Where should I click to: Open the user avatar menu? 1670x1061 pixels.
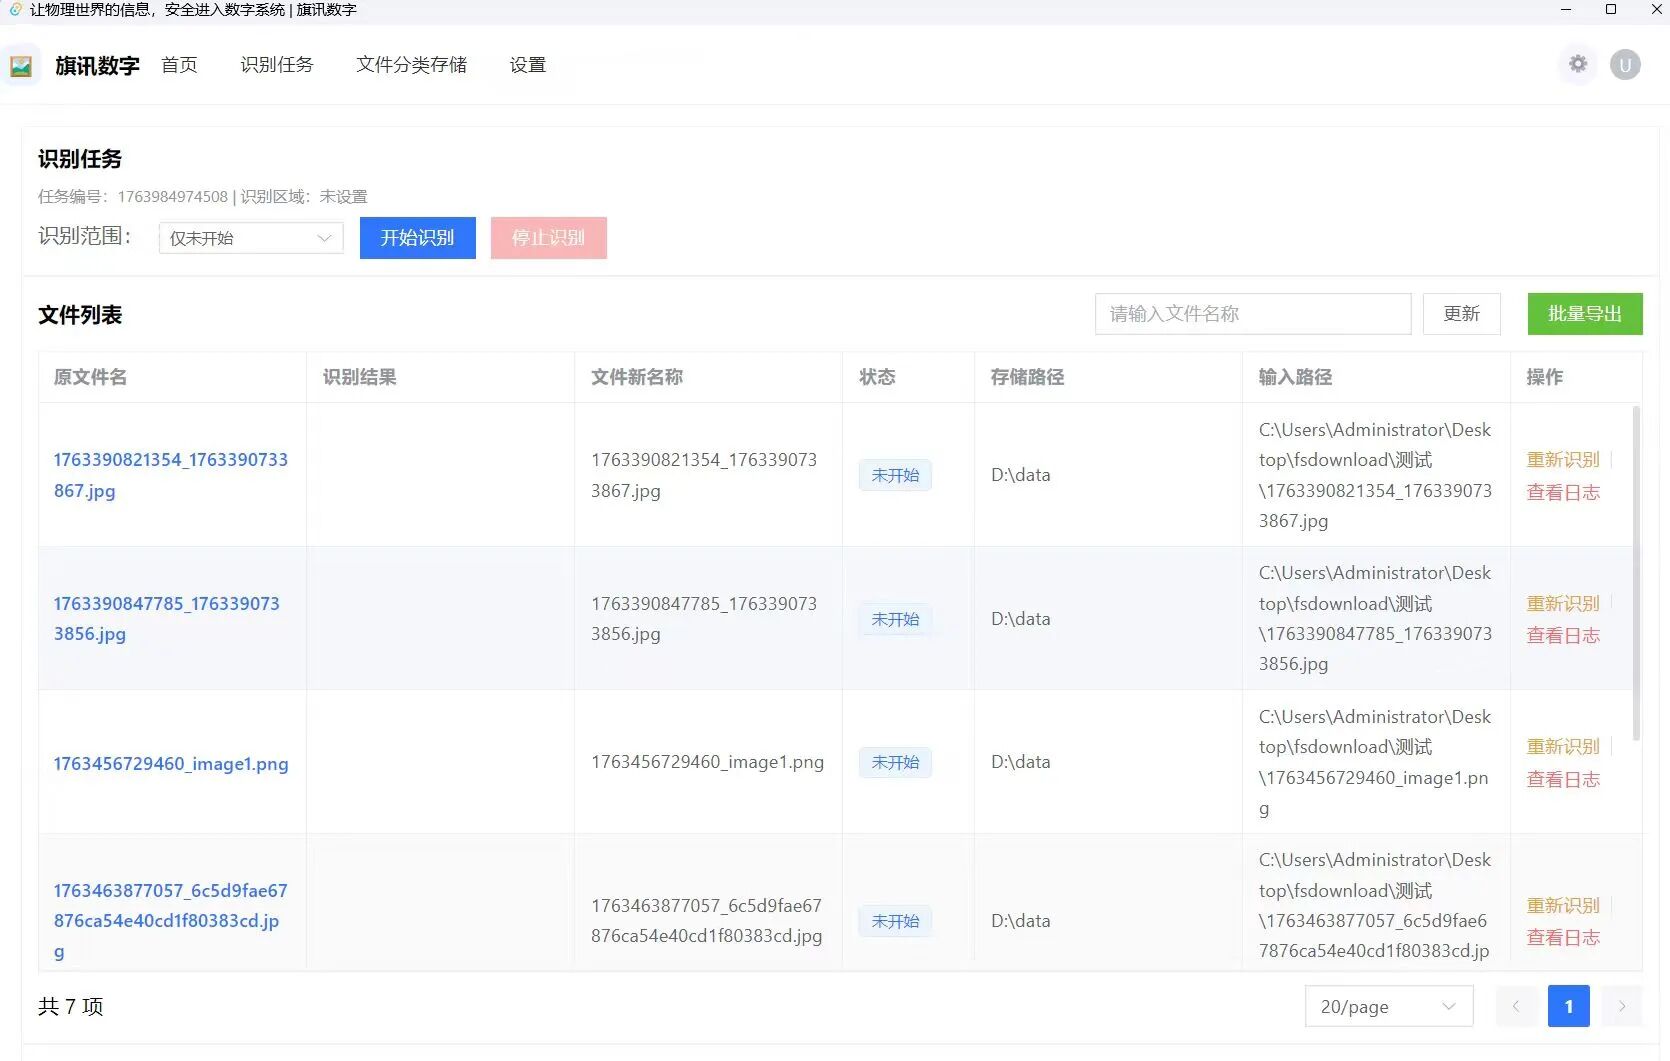pos(1625,65)
